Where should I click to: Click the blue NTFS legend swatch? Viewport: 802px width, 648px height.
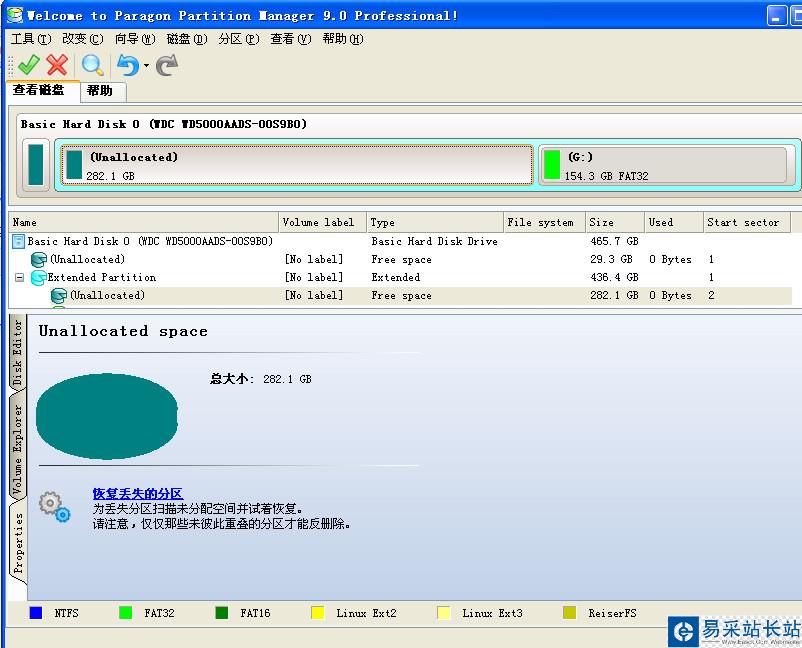coord(36,613)
